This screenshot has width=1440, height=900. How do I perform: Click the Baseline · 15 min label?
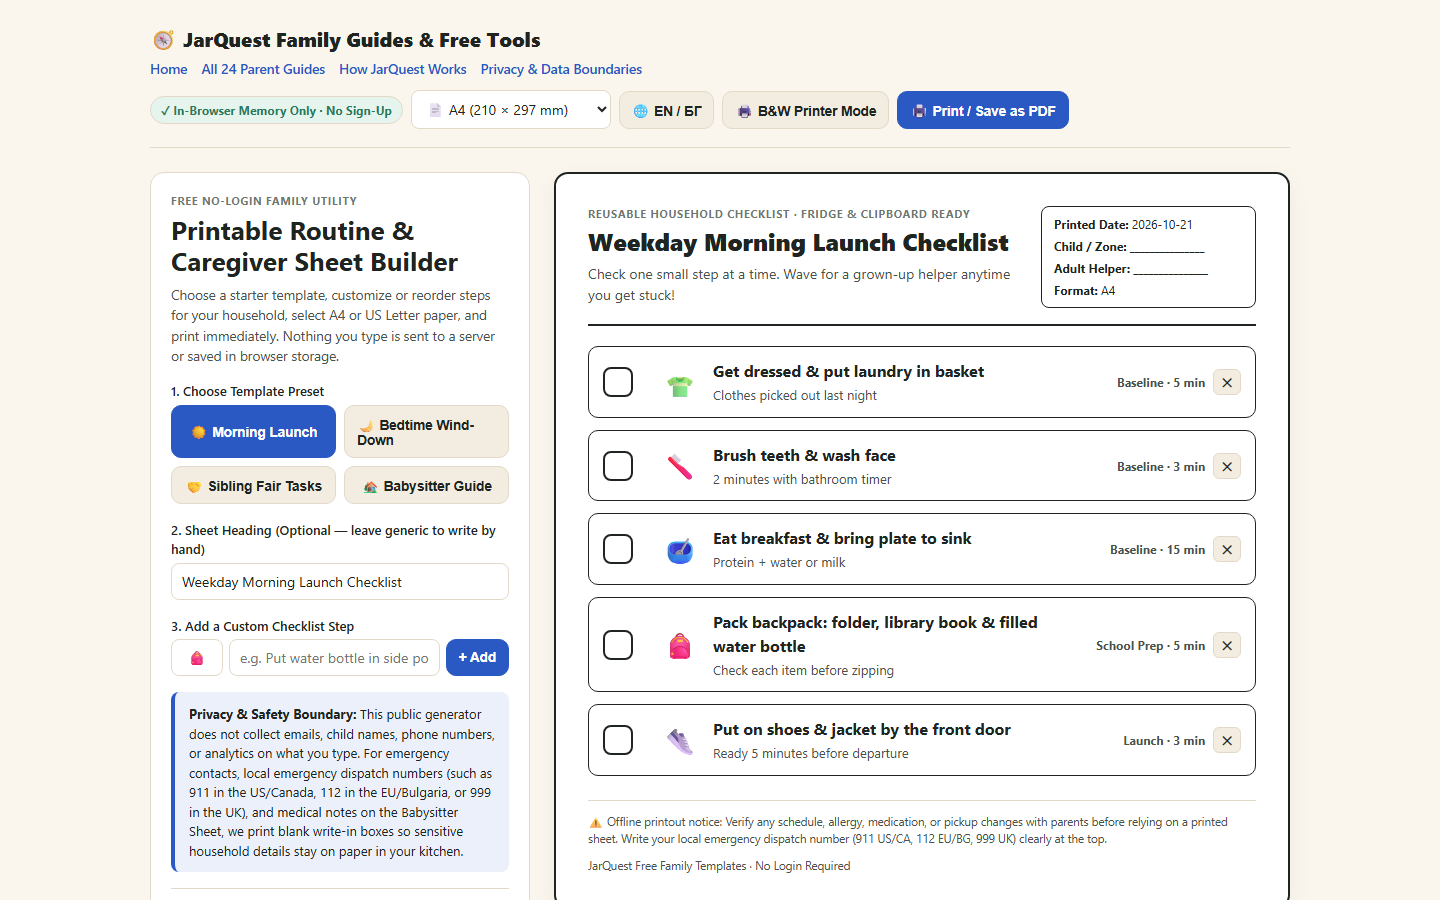(x=1157, y=550)
